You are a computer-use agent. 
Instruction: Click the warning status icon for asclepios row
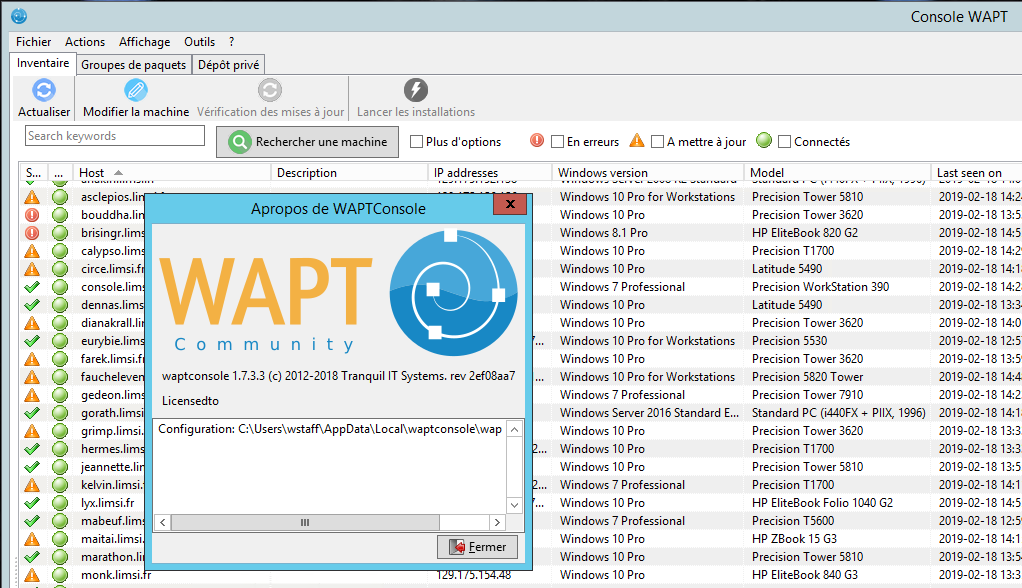pyautogui.click(x=31, y=197)
